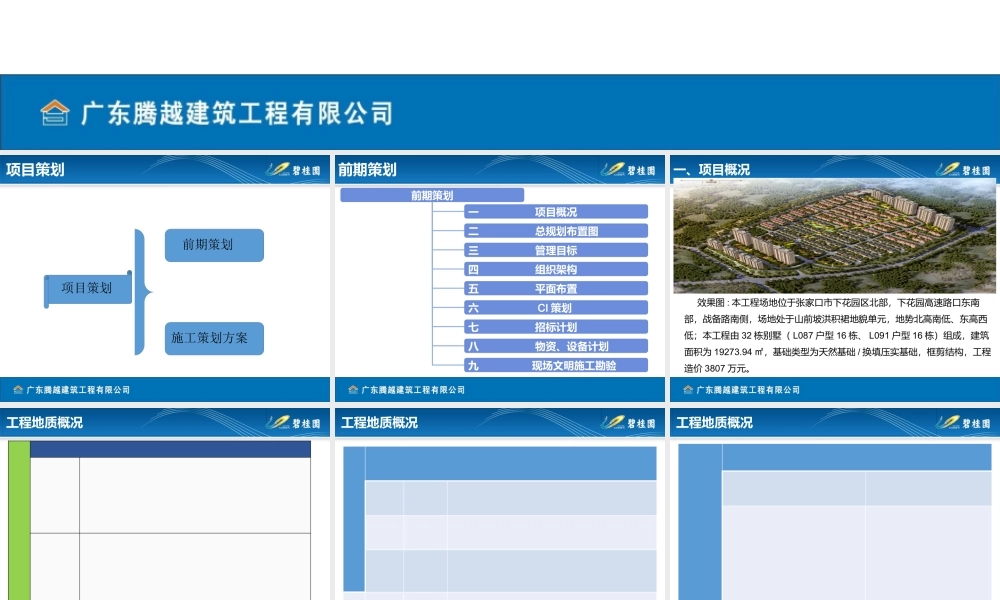Open the aerial rendering image of the housing project
Image resolution: width=1000 pixels, height=600 pixels.
tap(834, 237)
